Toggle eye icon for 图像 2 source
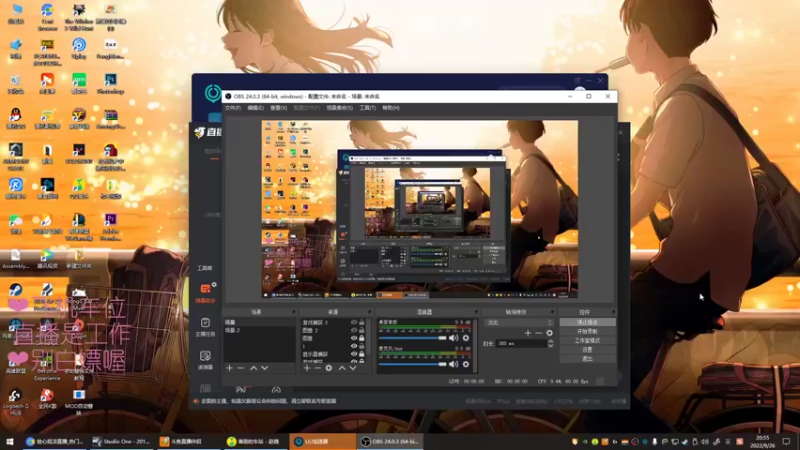This screenshot has height=450, width=800. tap(354, 330)
